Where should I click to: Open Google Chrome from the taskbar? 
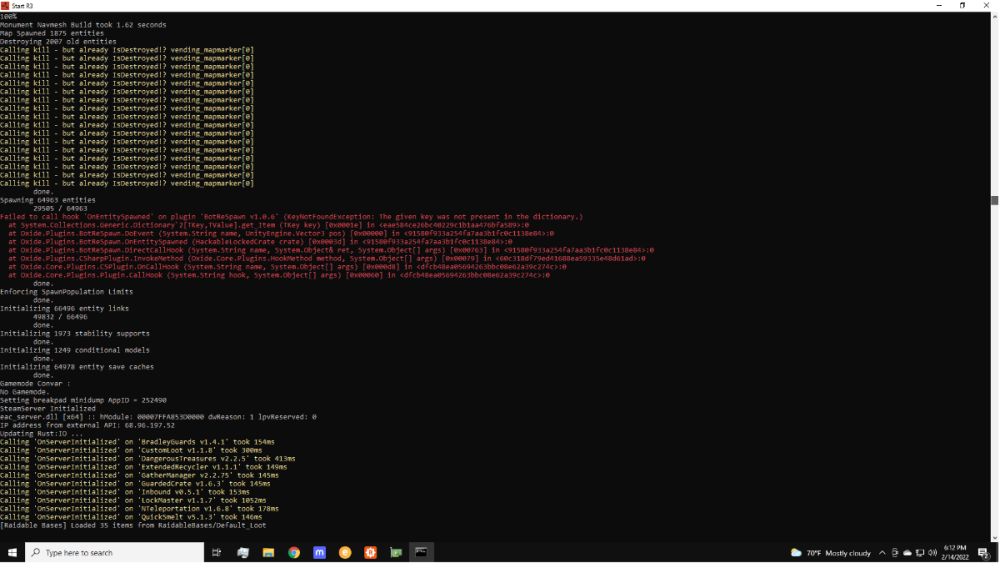[x=294, y=552]
